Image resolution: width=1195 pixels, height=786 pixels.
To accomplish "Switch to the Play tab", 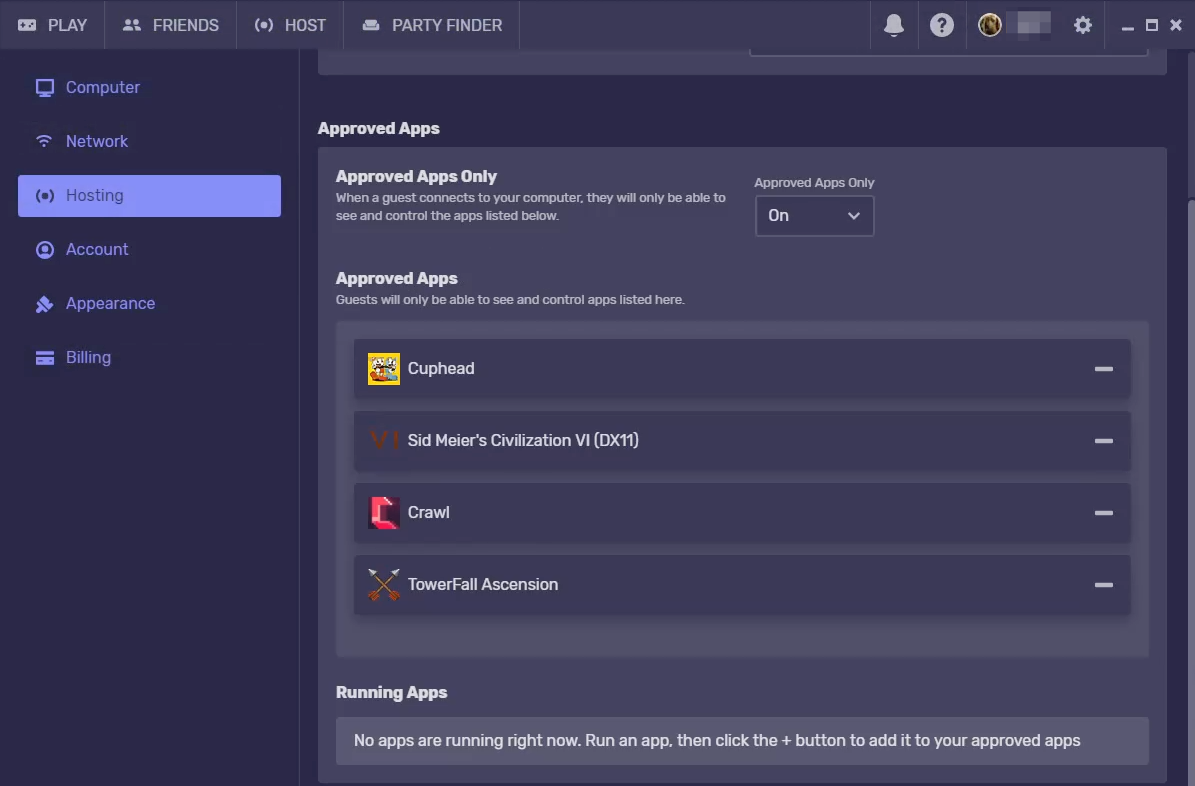I will click(53, 25).
